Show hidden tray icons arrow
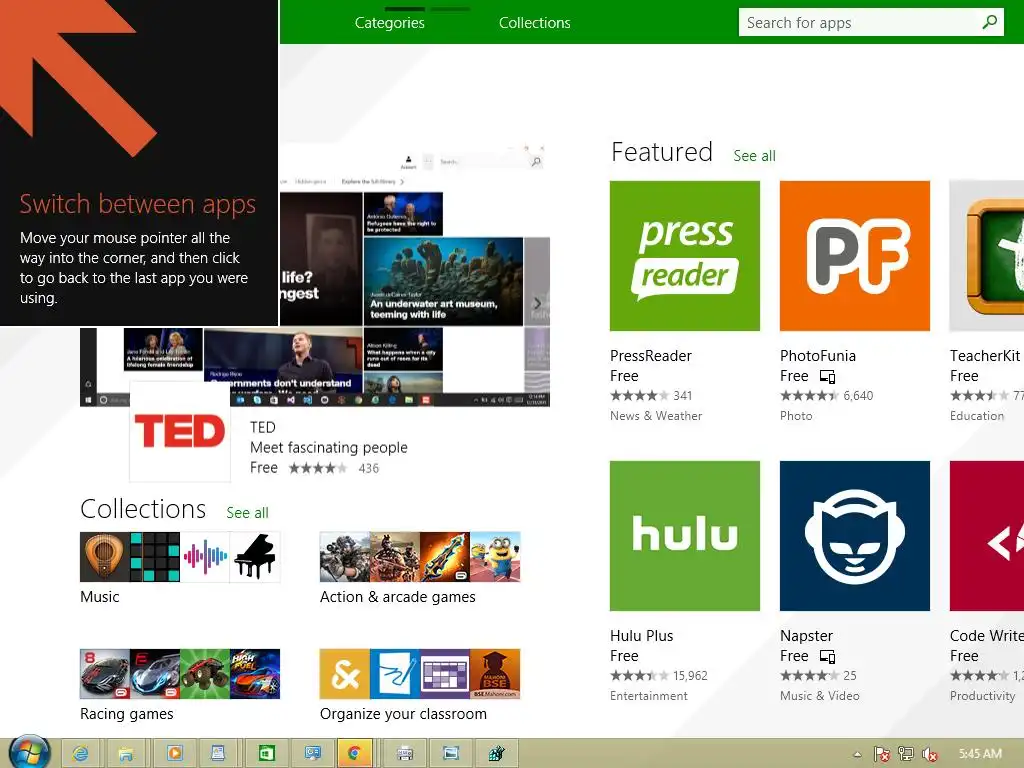The image size is (1024, 768). tap(857, 754)
